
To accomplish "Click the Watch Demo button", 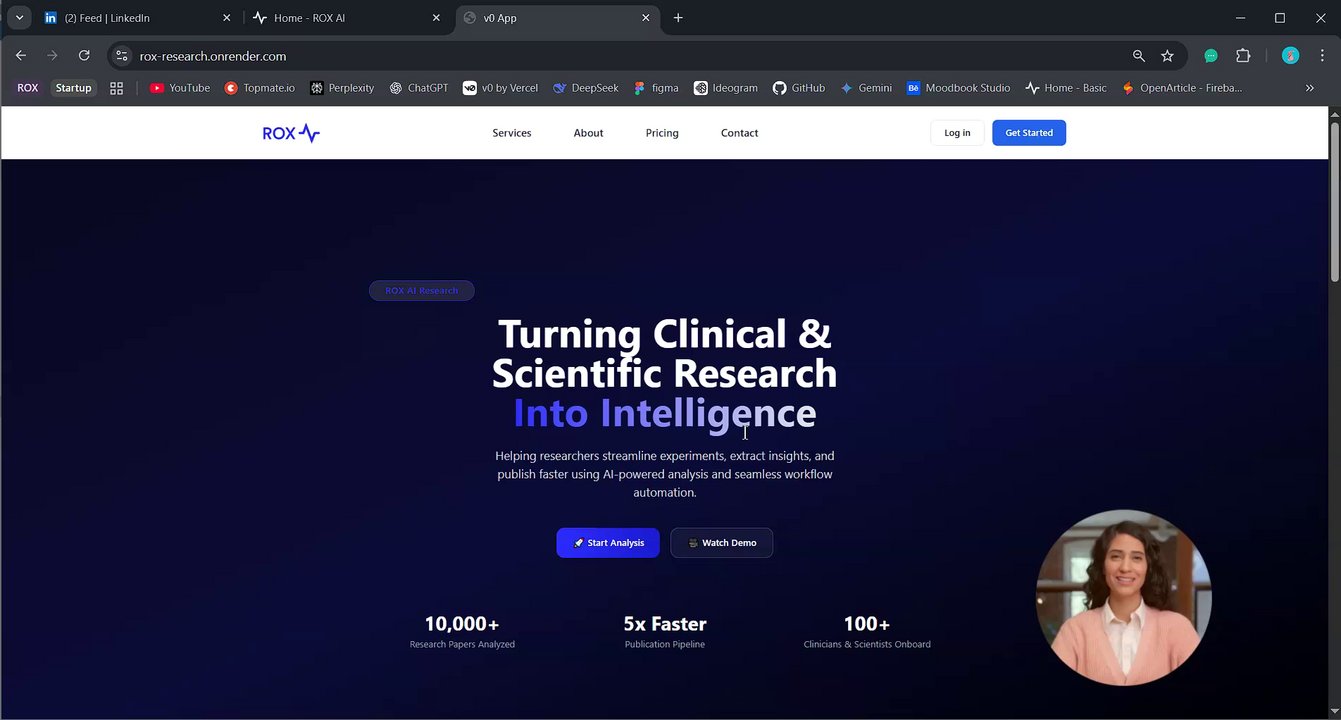I will pyautogui.click(x=721, y=543).
